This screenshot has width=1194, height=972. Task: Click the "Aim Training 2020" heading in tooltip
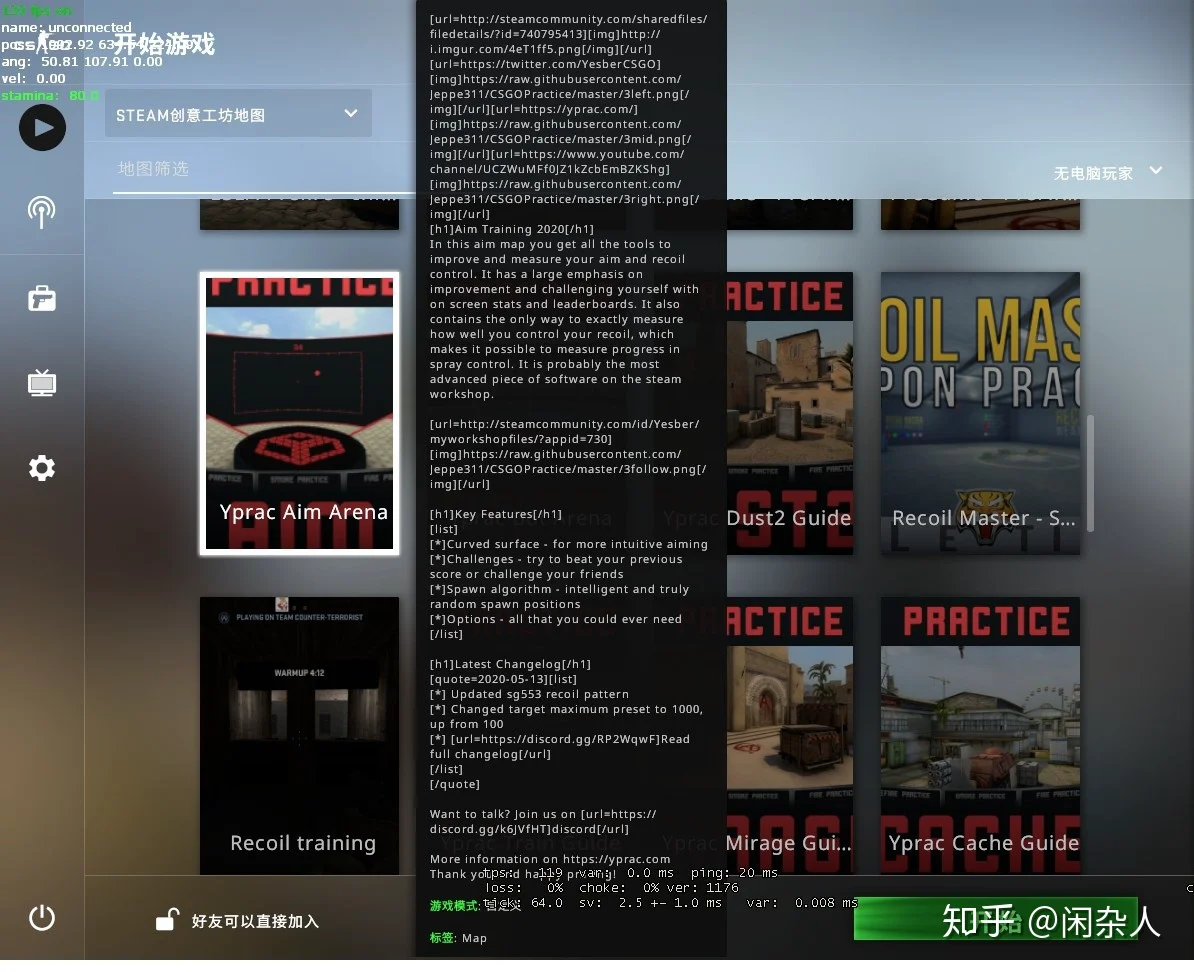click(512, 229)
